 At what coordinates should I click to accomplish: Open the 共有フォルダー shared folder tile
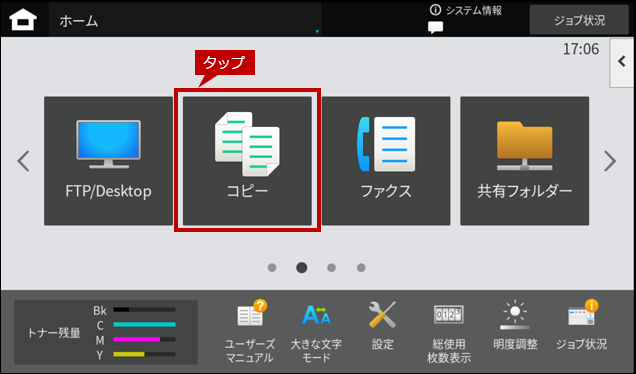coord(524,161)
